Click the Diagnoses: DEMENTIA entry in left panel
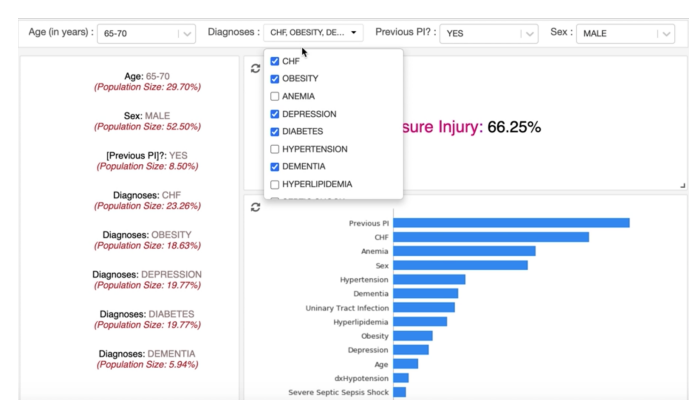 [x=147, y=354]
